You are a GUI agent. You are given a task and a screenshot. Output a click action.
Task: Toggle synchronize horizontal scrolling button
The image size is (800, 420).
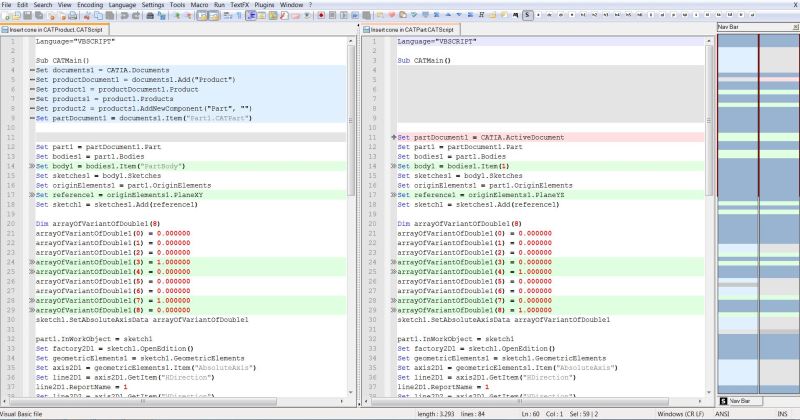[214, 16]
